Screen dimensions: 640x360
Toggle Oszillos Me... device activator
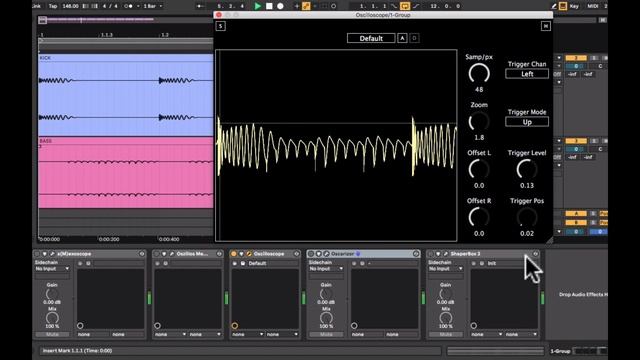click(156, 254)
